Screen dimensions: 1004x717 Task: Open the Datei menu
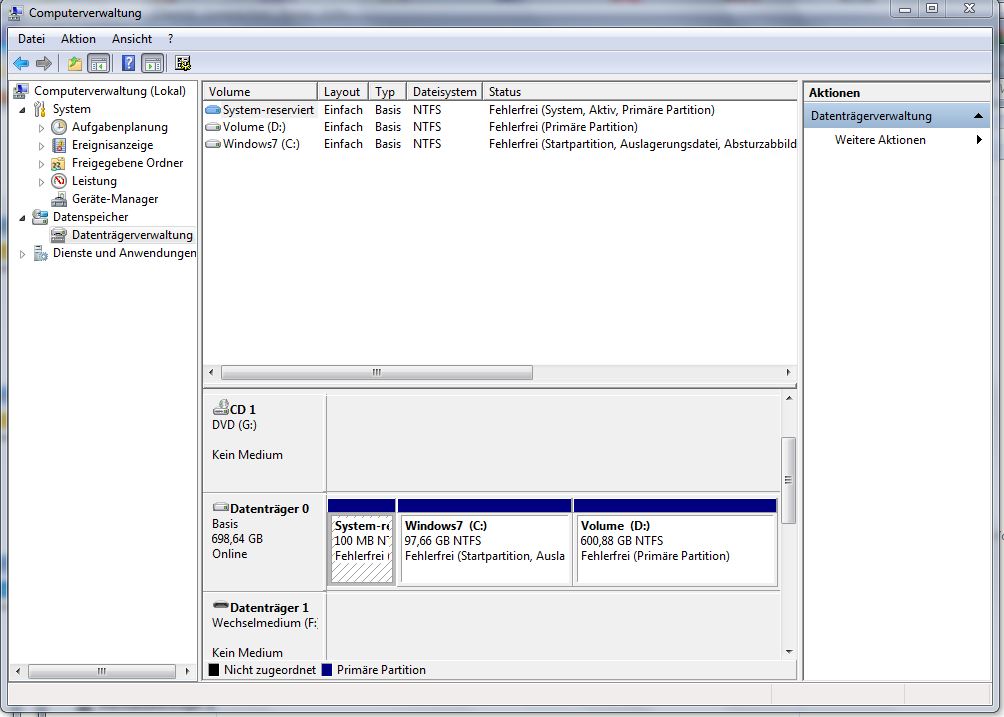tap(31, 39)
